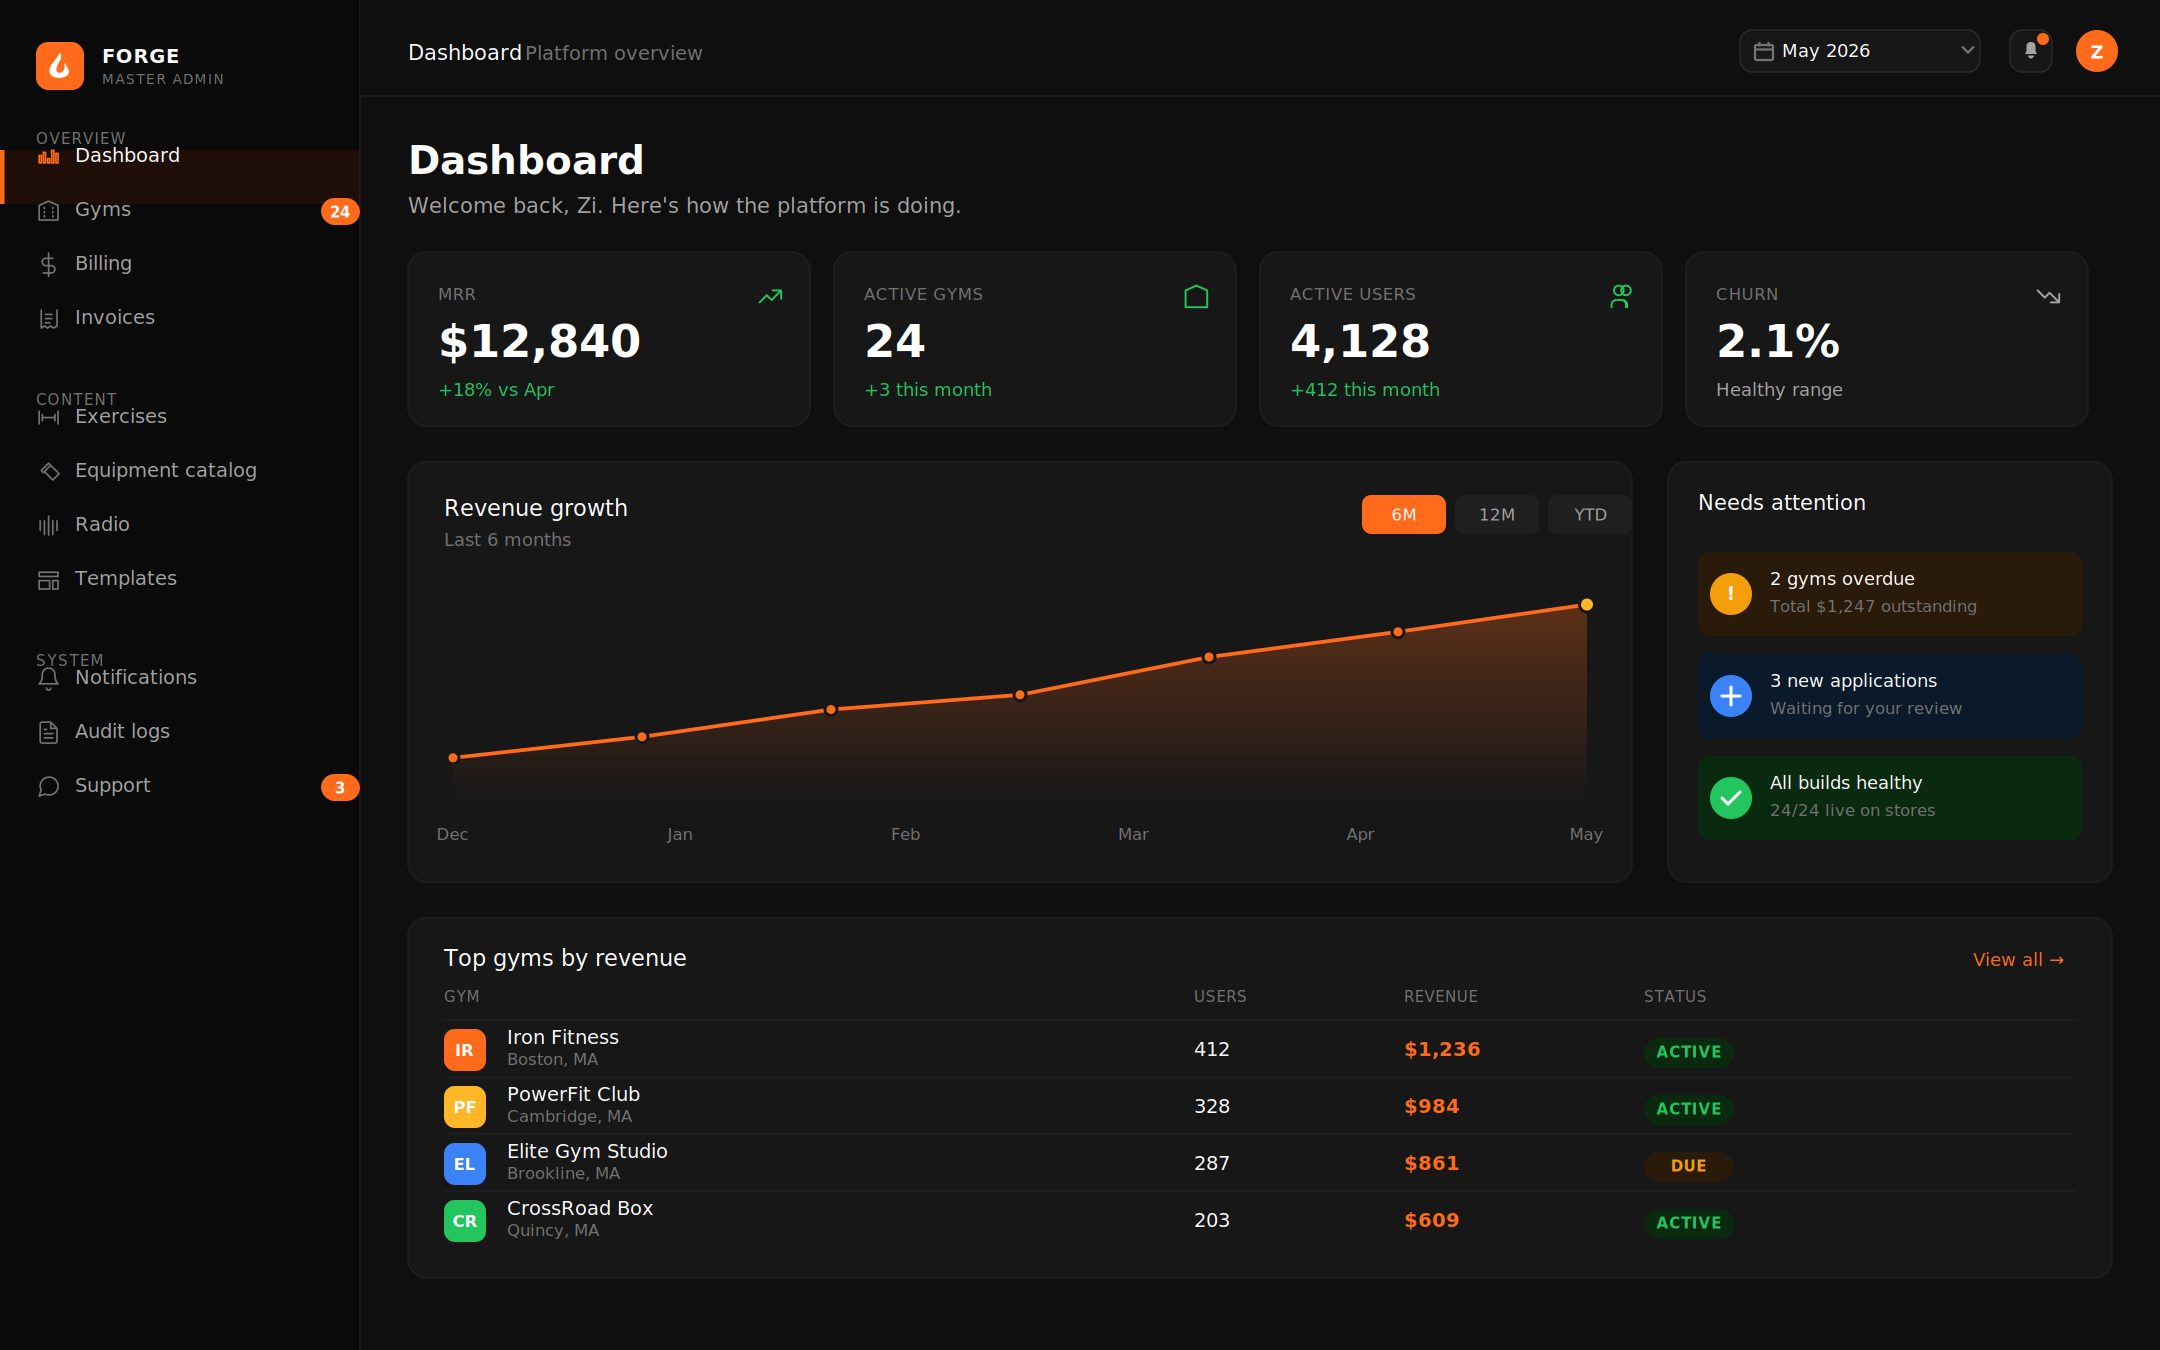
Task: Click the Support badge showing 3
Action: coord(340,788)
